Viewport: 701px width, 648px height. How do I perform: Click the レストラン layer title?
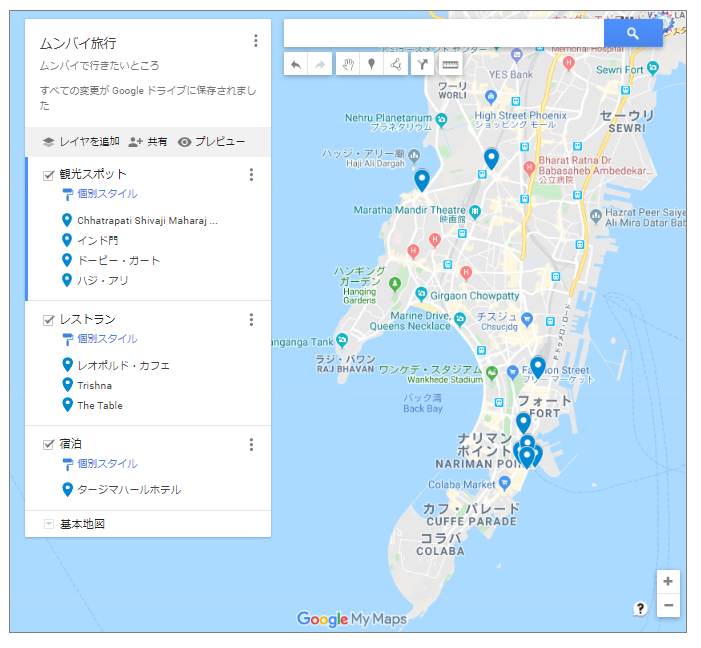click(88, 319)
